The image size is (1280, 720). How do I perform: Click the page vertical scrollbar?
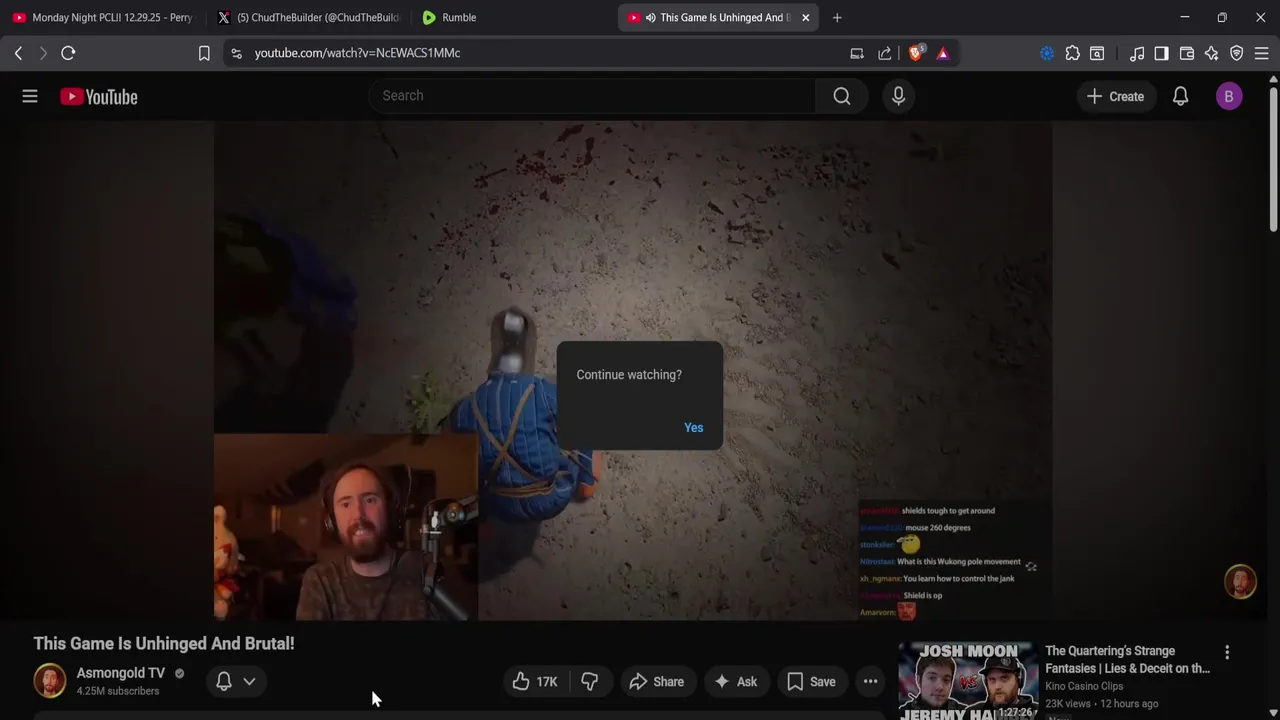pyautogui.click(x=1273, y=160)
